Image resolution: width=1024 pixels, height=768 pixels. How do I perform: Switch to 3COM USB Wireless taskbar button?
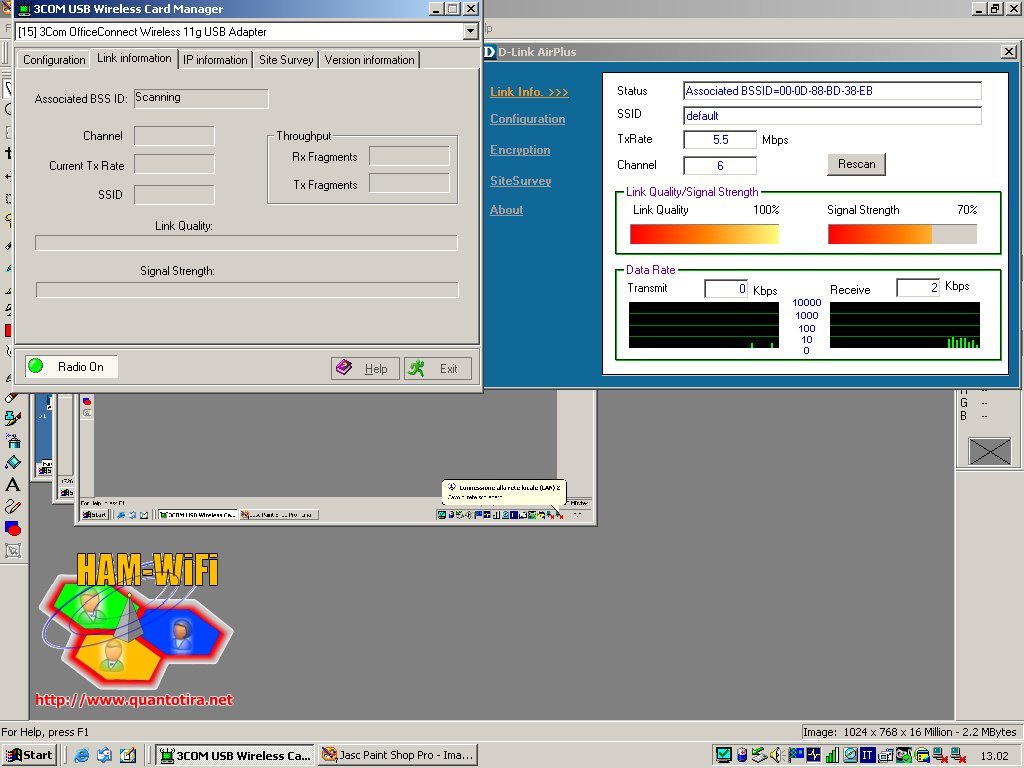235,756
